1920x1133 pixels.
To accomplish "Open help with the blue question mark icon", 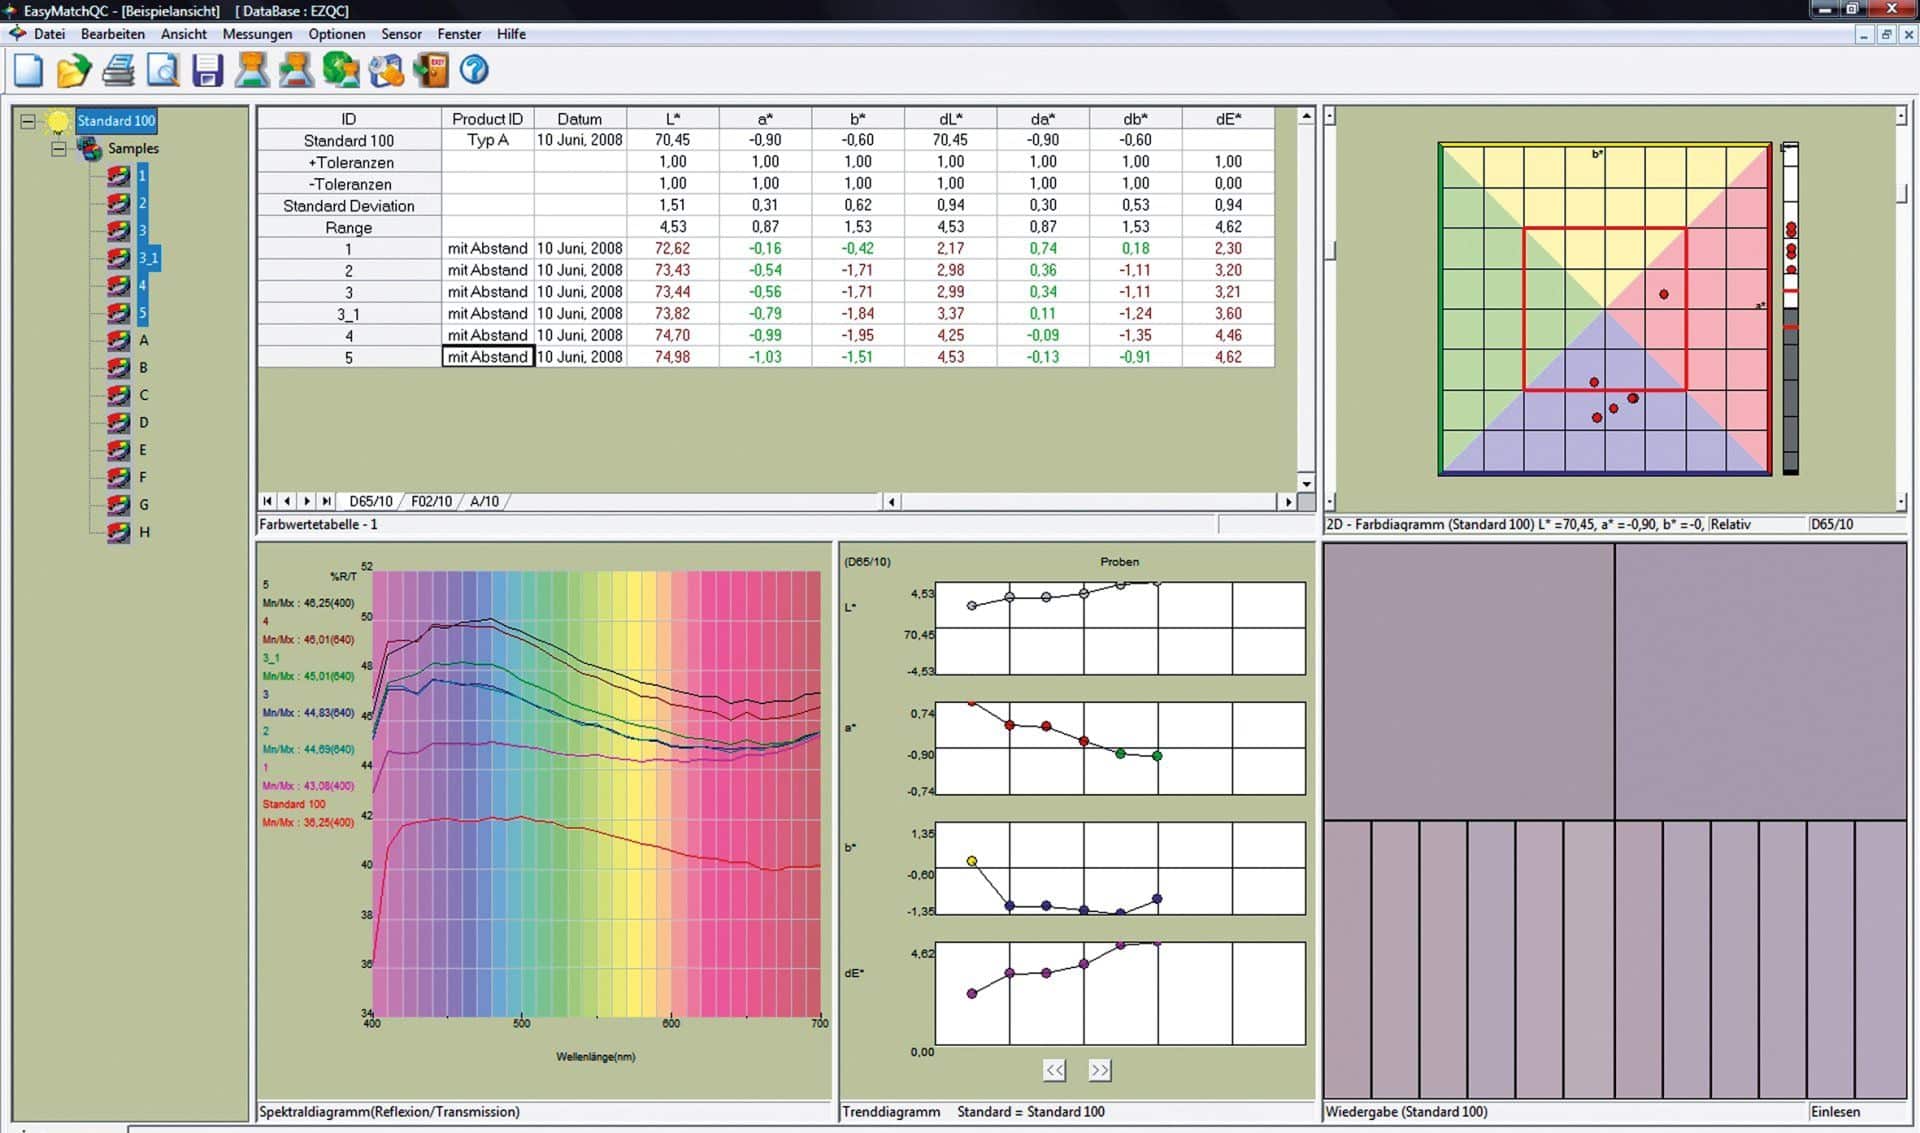I will 474,70.
